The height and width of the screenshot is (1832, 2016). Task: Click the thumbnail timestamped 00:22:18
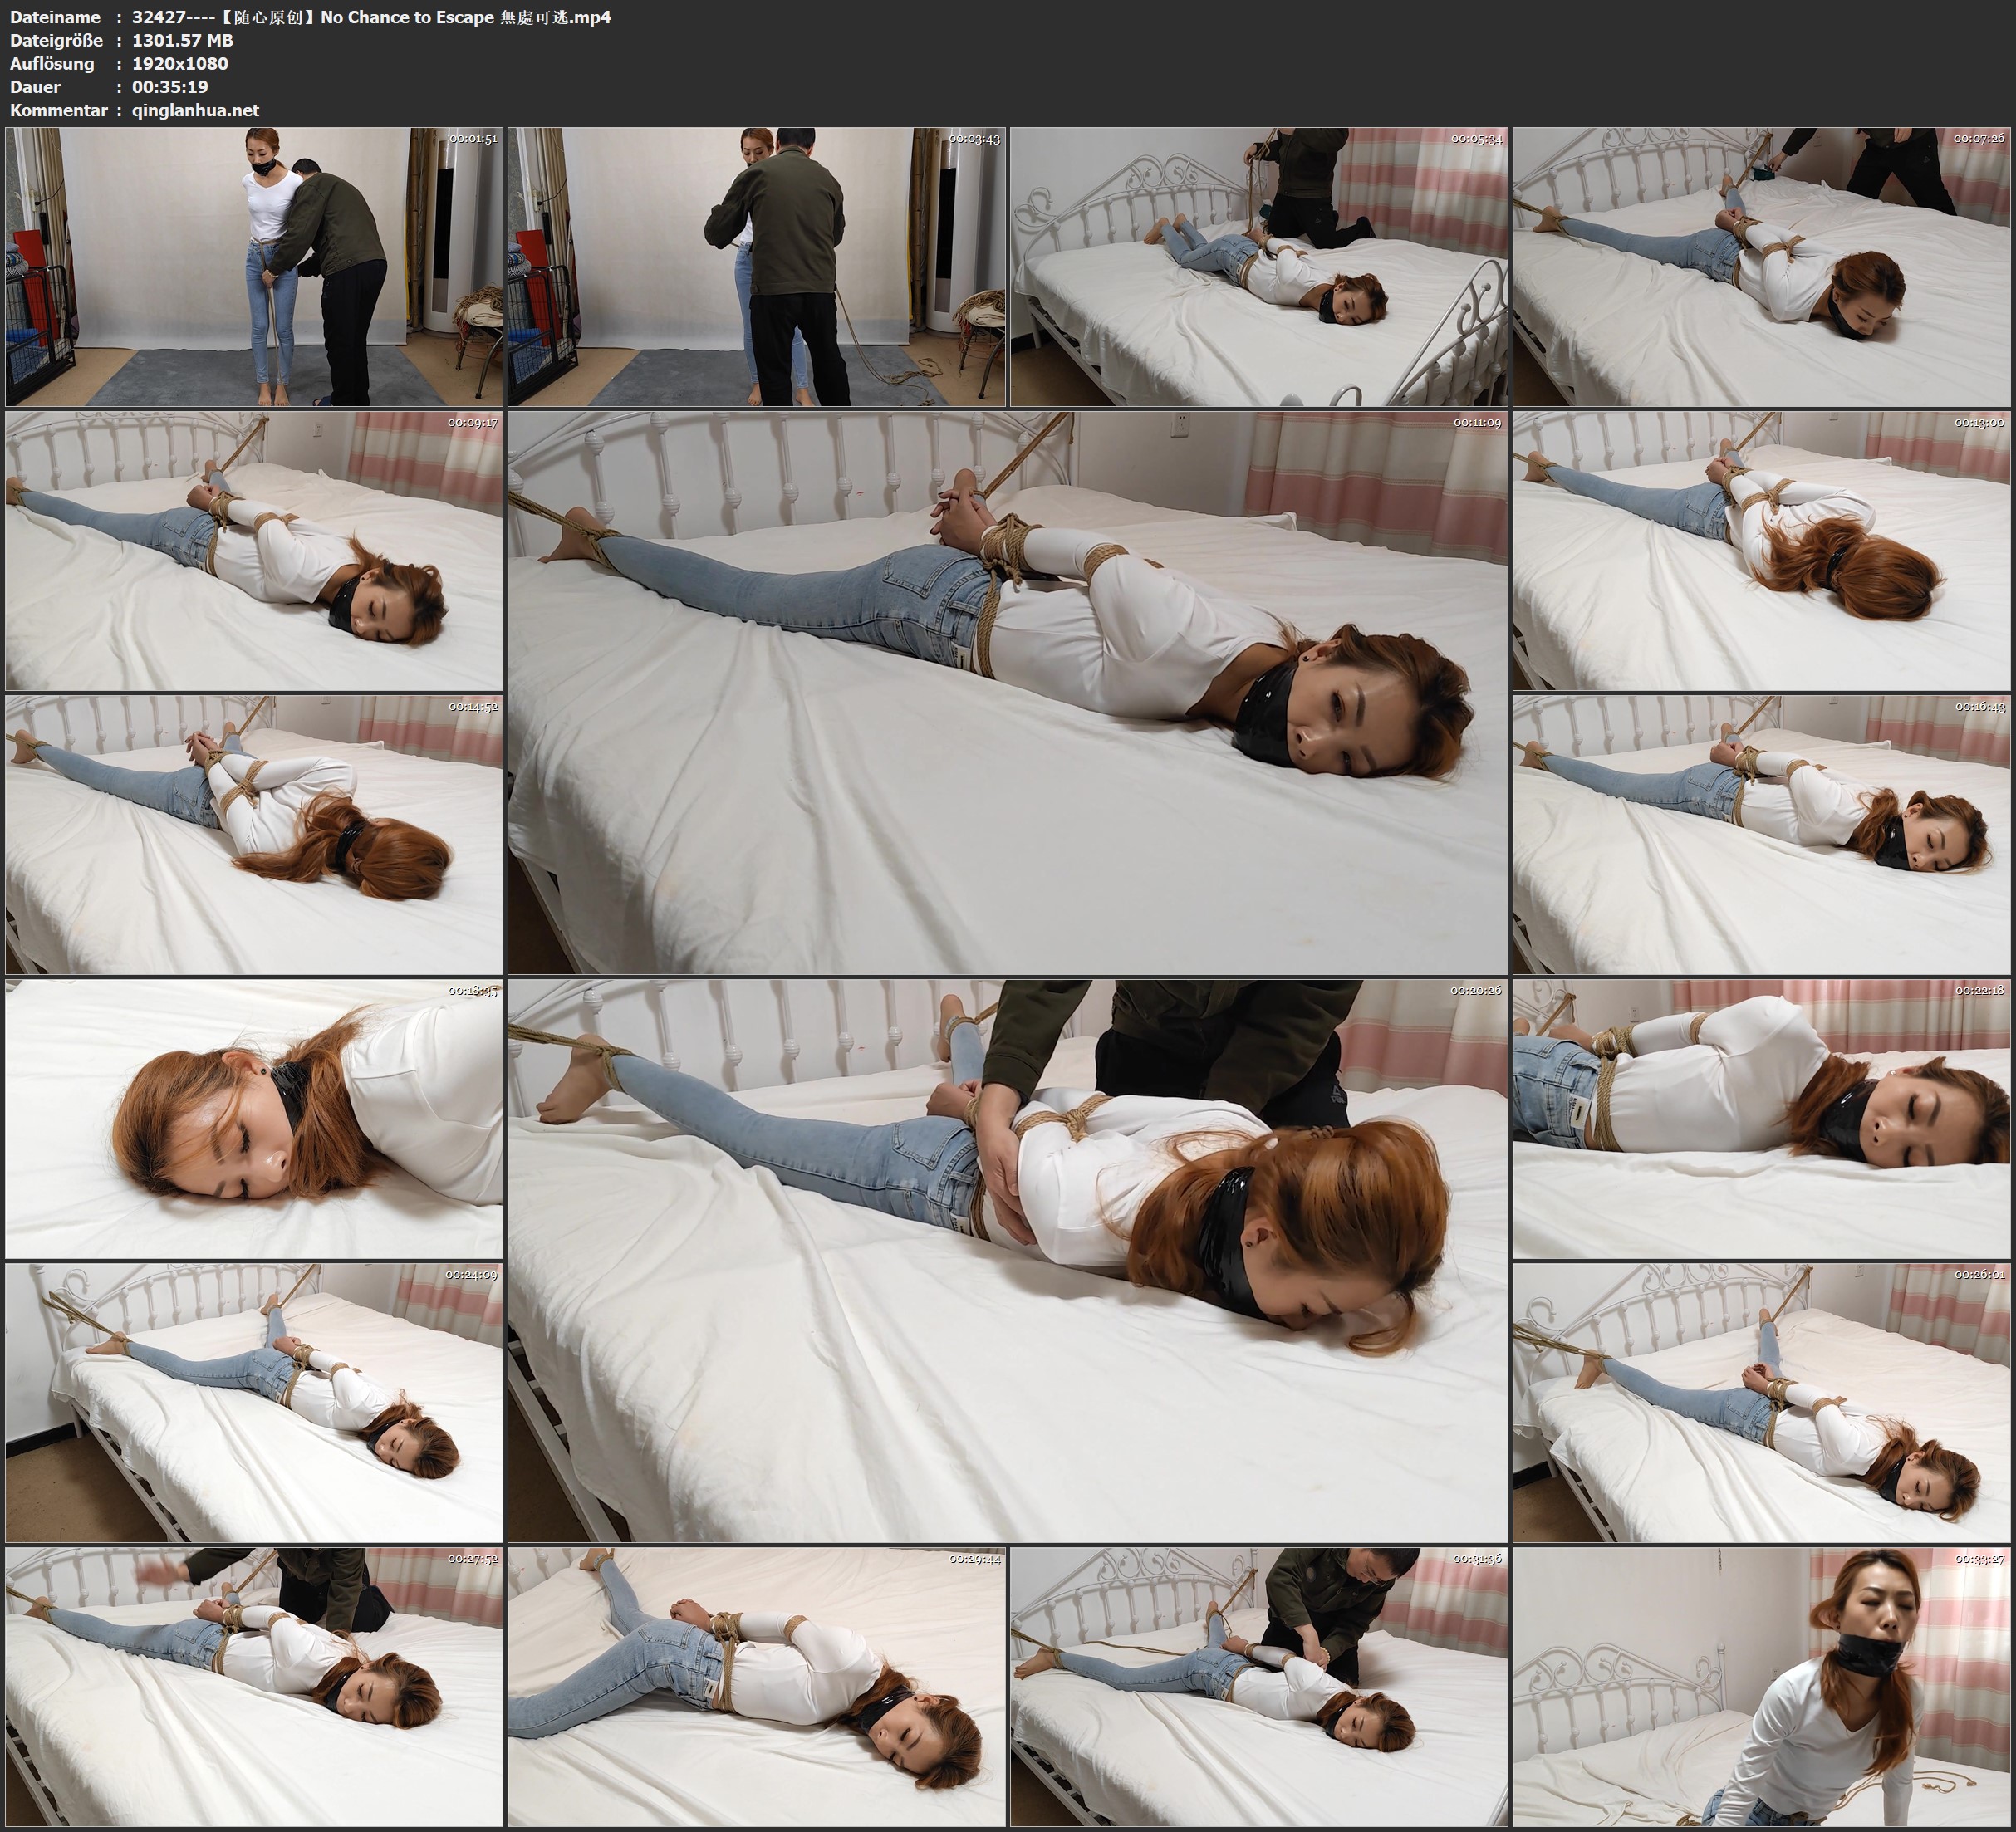click(x=1761, y=1118)
